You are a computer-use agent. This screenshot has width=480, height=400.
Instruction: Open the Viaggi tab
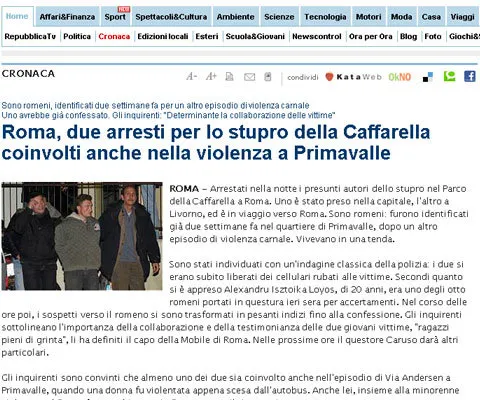463,17
